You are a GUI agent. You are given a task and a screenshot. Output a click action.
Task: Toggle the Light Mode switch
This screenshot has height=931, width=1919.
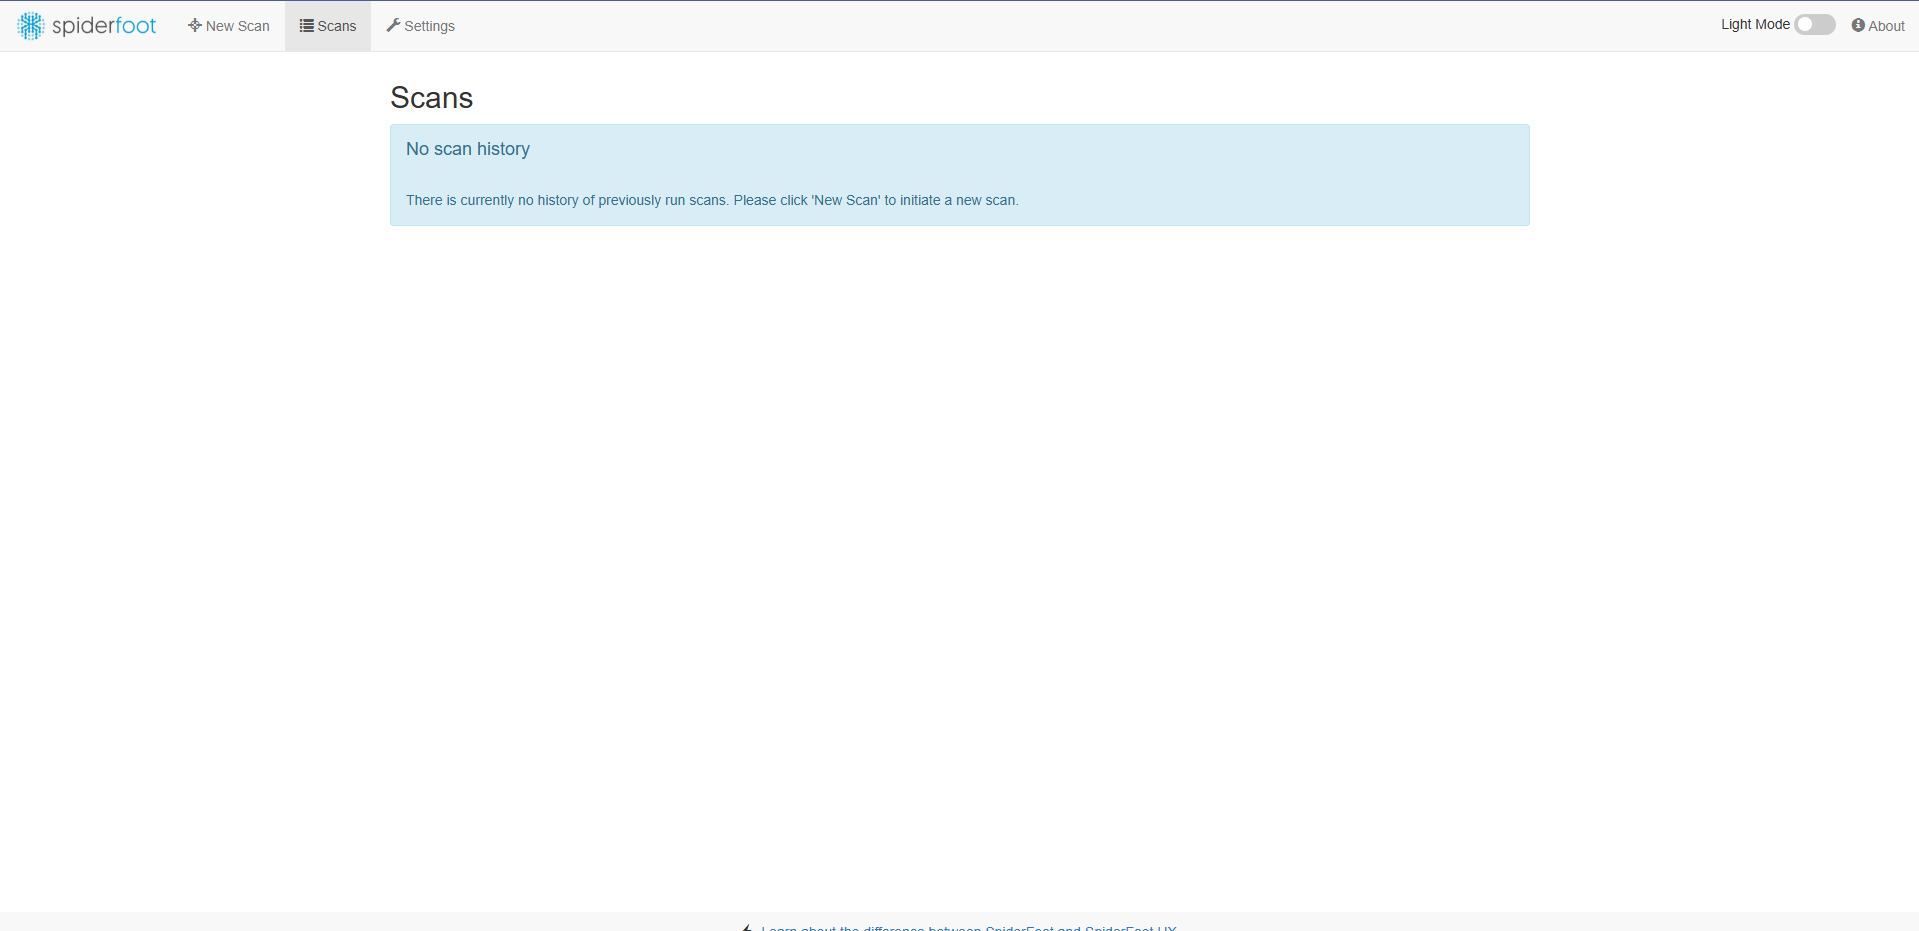pos(1814,25)
